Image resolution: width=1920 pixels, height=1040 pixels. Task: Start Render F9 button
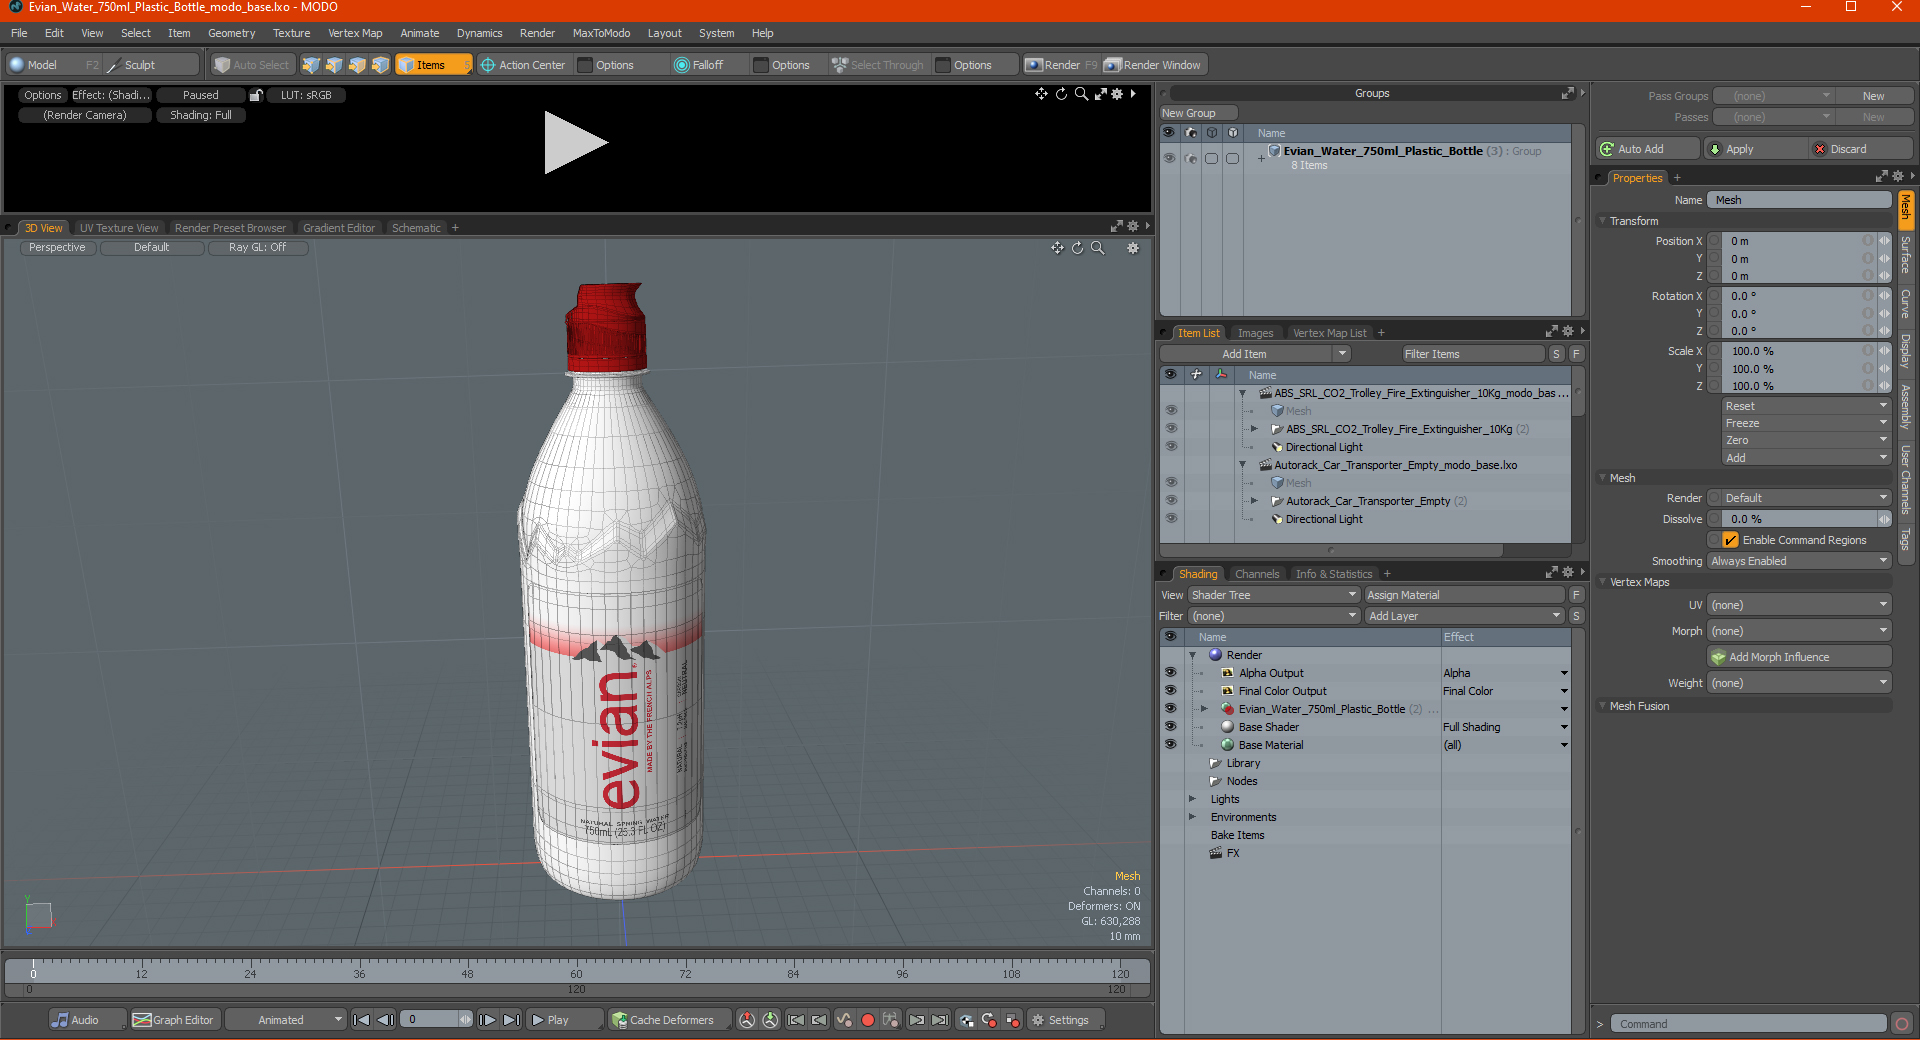pyautogui.click(x=1061, y=65)
